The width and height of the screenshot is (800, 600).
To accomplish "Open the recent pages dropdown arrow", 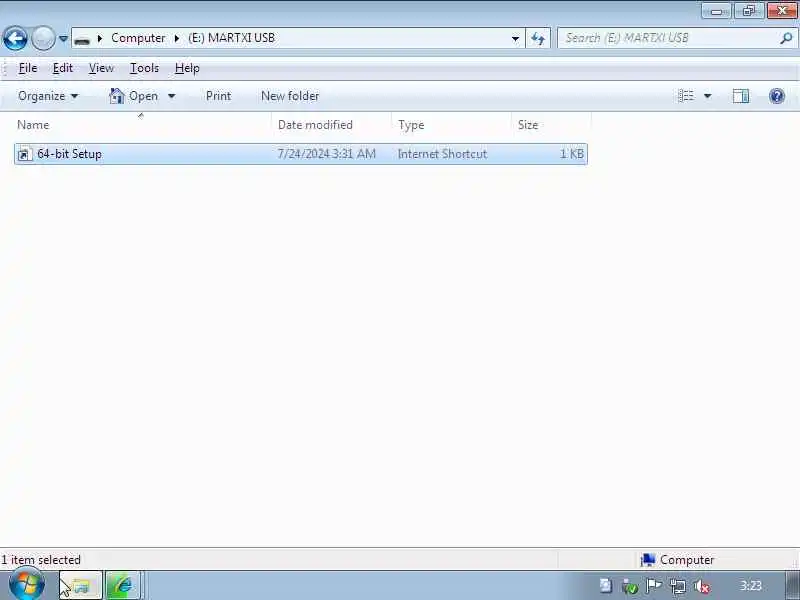I will (63, 38).
